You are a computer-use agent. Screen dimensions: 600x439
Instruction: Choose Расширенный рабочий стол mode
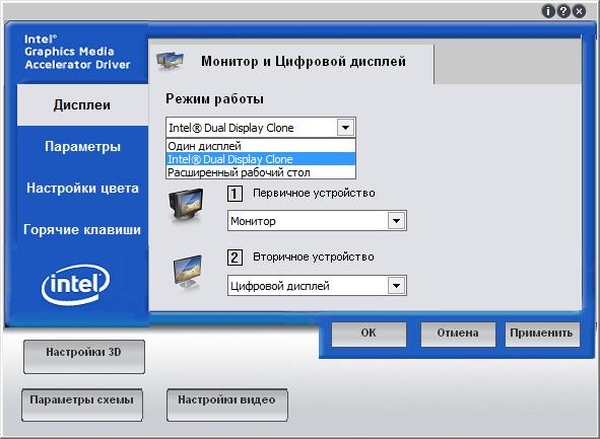click(261, 172)
